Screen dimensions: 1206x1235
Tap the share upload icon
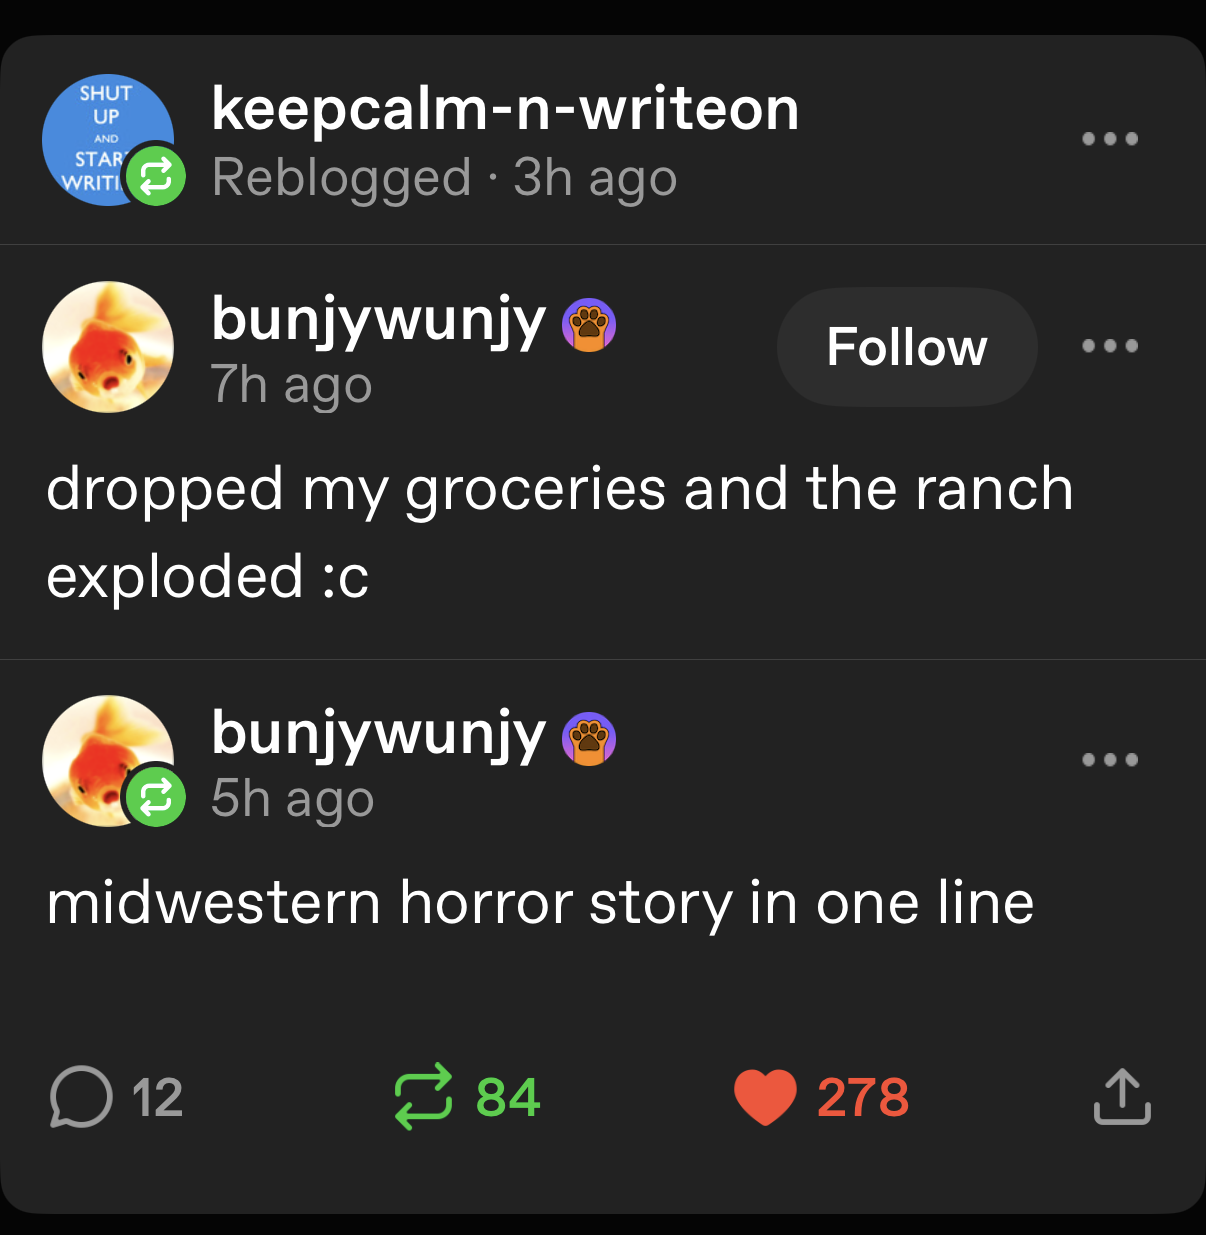point(1122,1097)
